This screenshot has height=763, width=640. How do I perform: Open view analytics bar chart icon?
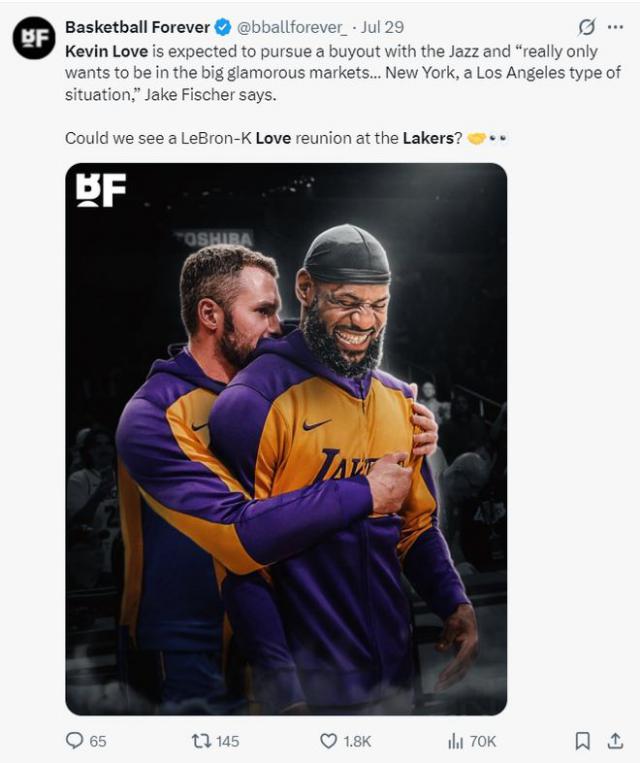pyautogui.click(x=455, y=741)
